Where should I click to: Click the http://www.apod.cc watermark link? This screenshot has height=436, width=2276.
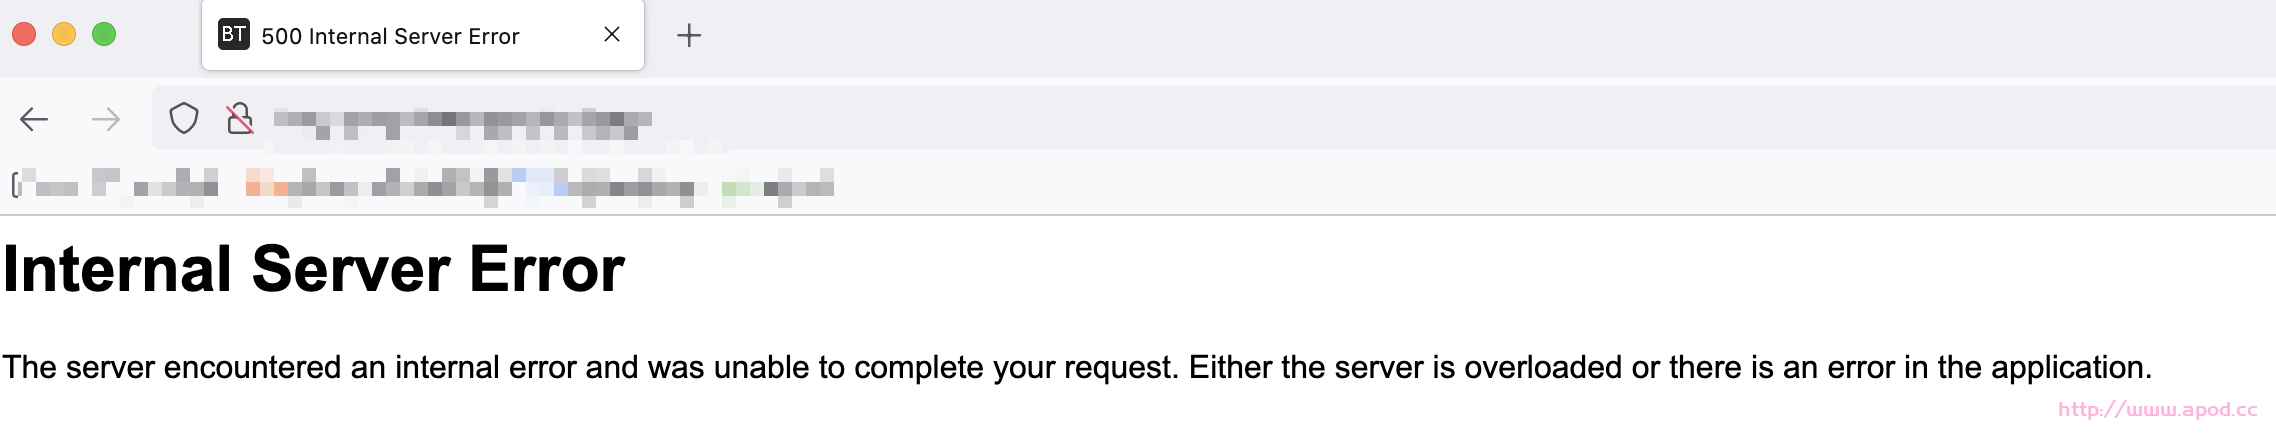click(x=2157, y=409)
